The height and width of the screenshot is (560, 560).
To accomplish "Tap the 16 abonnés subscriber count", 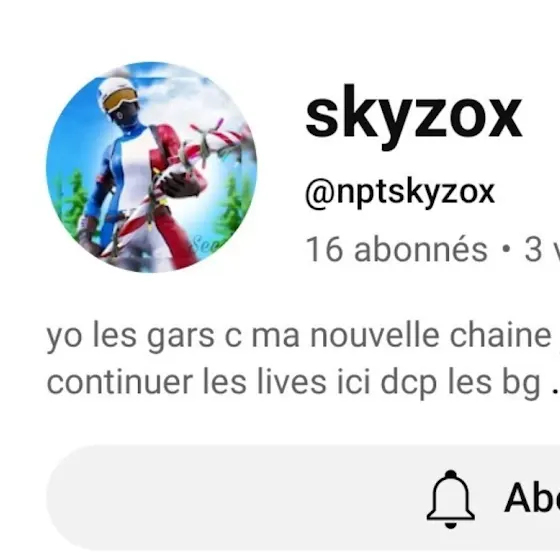I will [x=396, y=249].
